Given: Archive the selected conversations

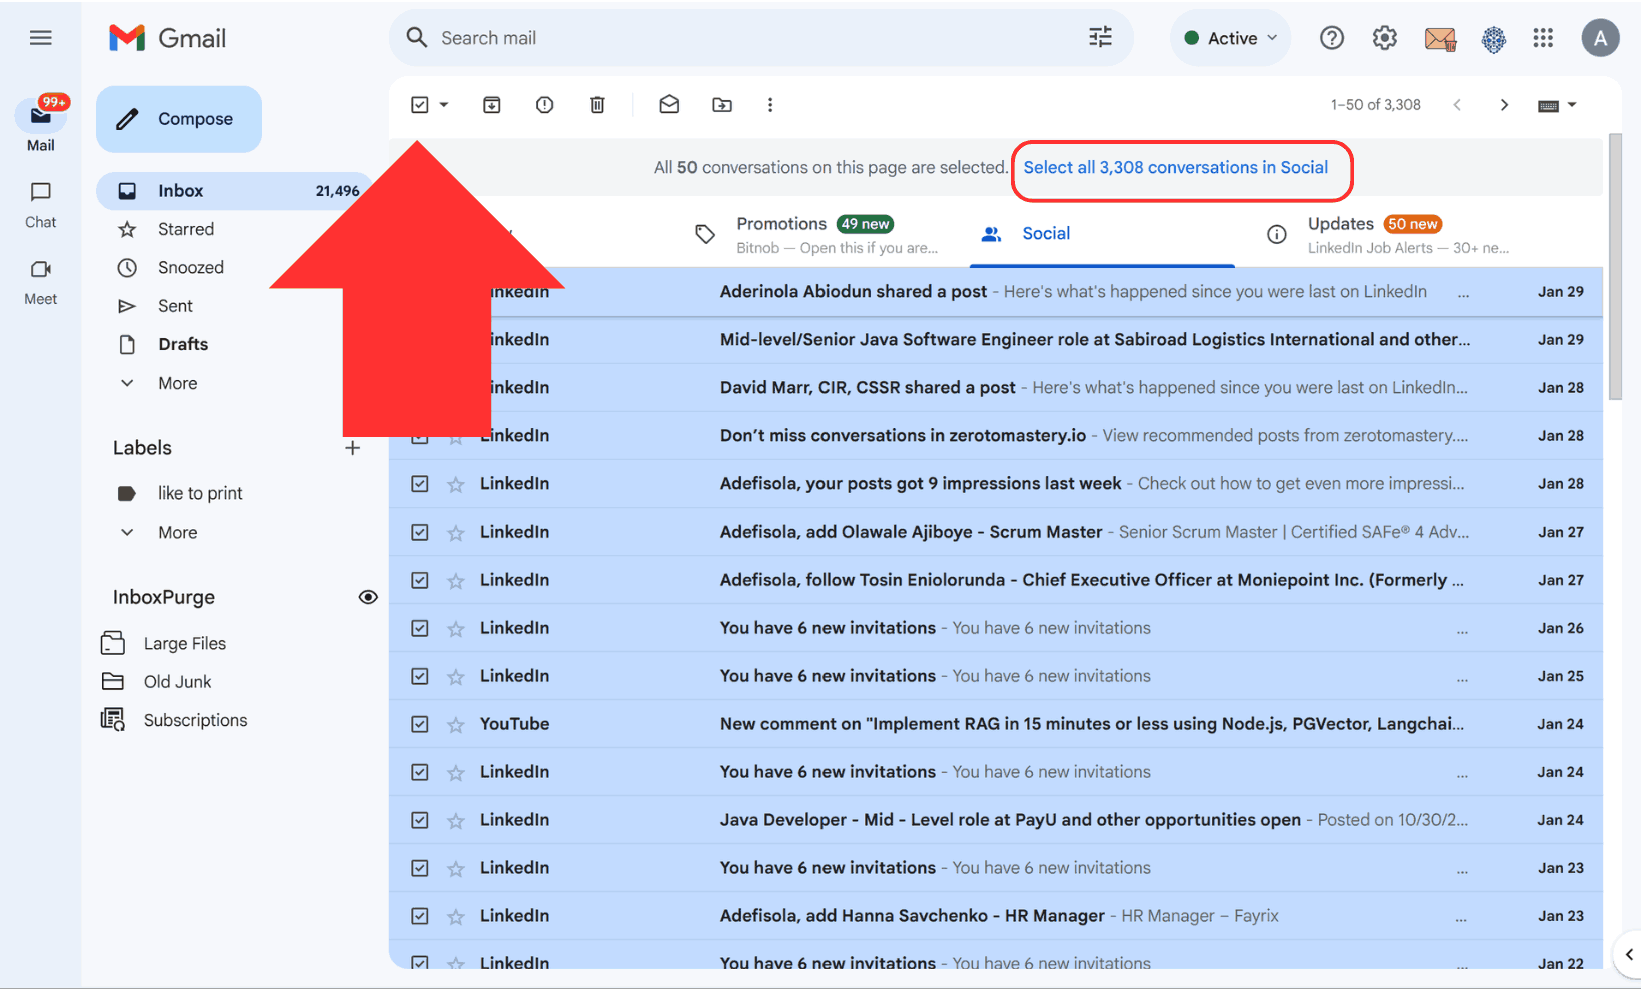Looking at the screenshot, I should tap(491, 105).
